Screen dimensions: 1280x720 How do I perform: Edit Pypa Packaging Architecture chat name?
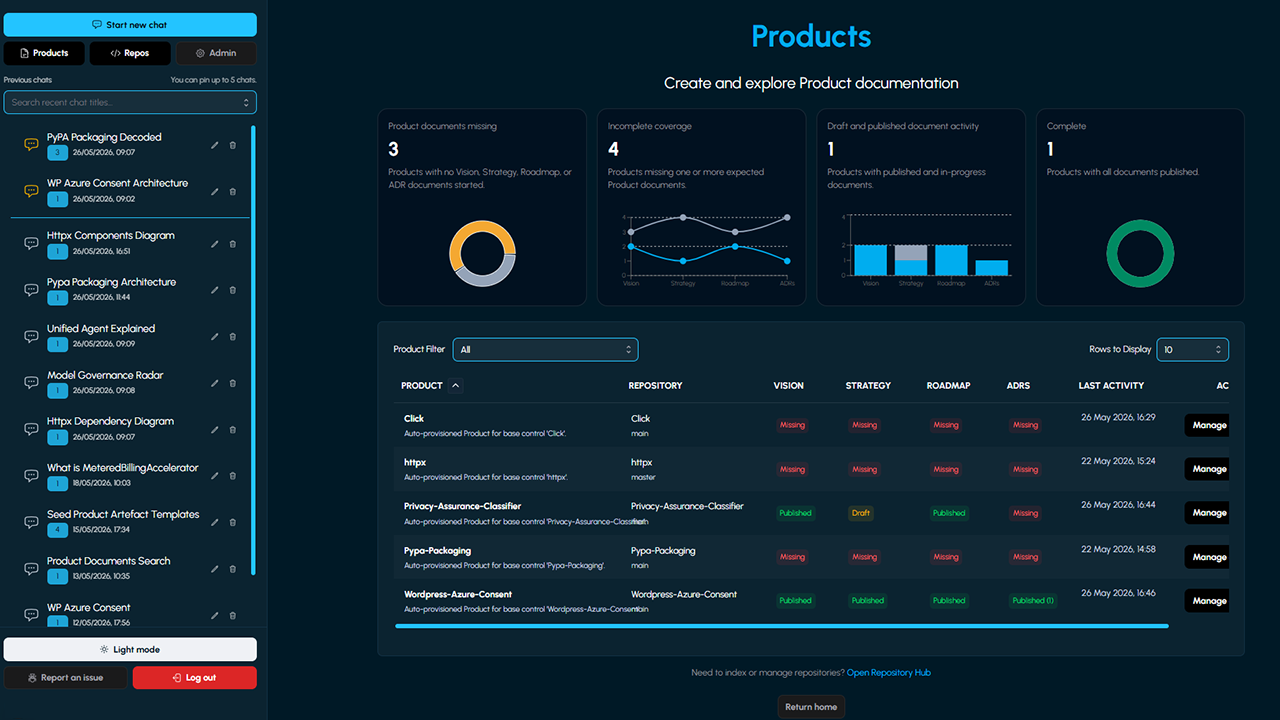215,290
